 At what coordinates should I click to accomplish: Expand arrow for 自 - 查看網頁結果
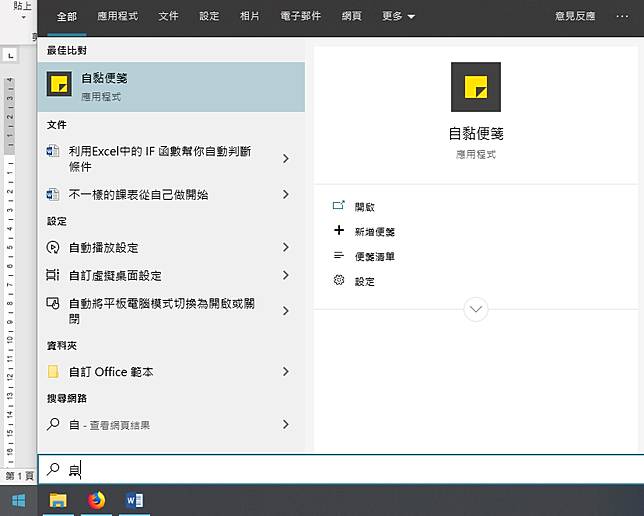pos(286,425)
